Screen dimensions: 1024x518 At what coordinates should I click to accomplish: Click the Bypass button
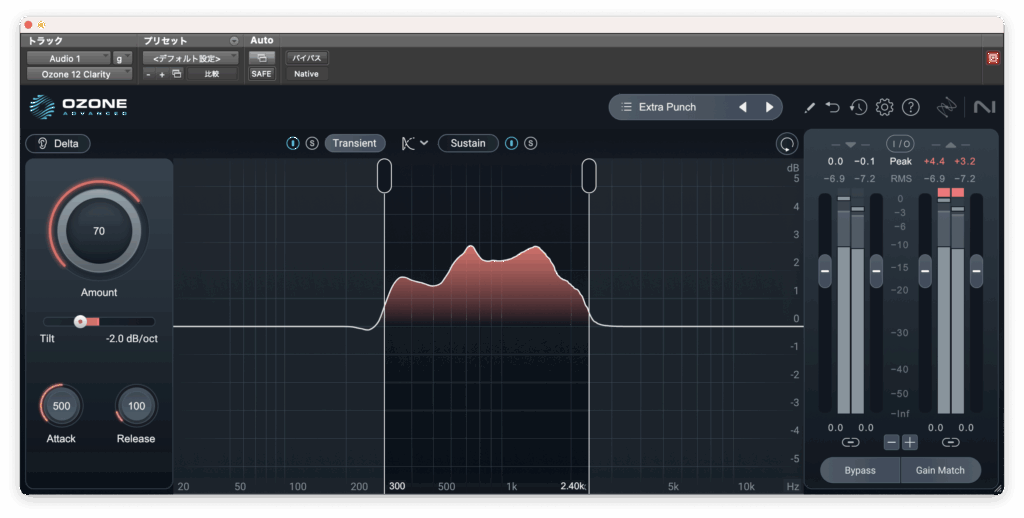859,470
